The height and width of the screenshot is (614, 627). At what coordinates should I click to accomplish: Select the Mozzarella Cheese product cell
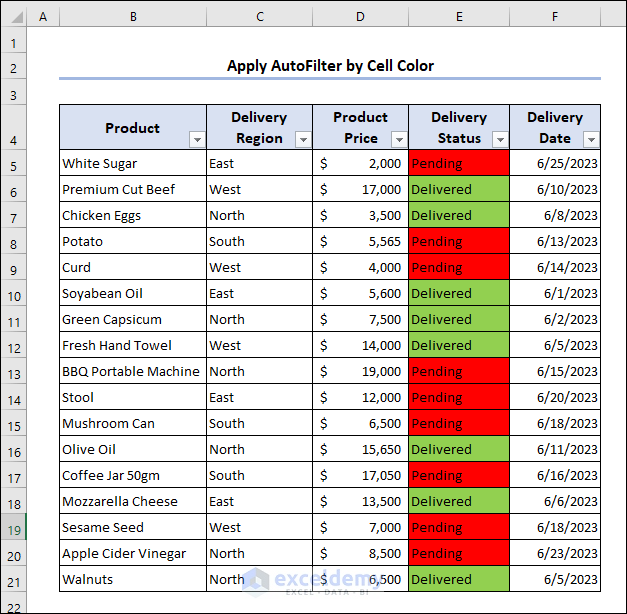(x=133, y=502)
